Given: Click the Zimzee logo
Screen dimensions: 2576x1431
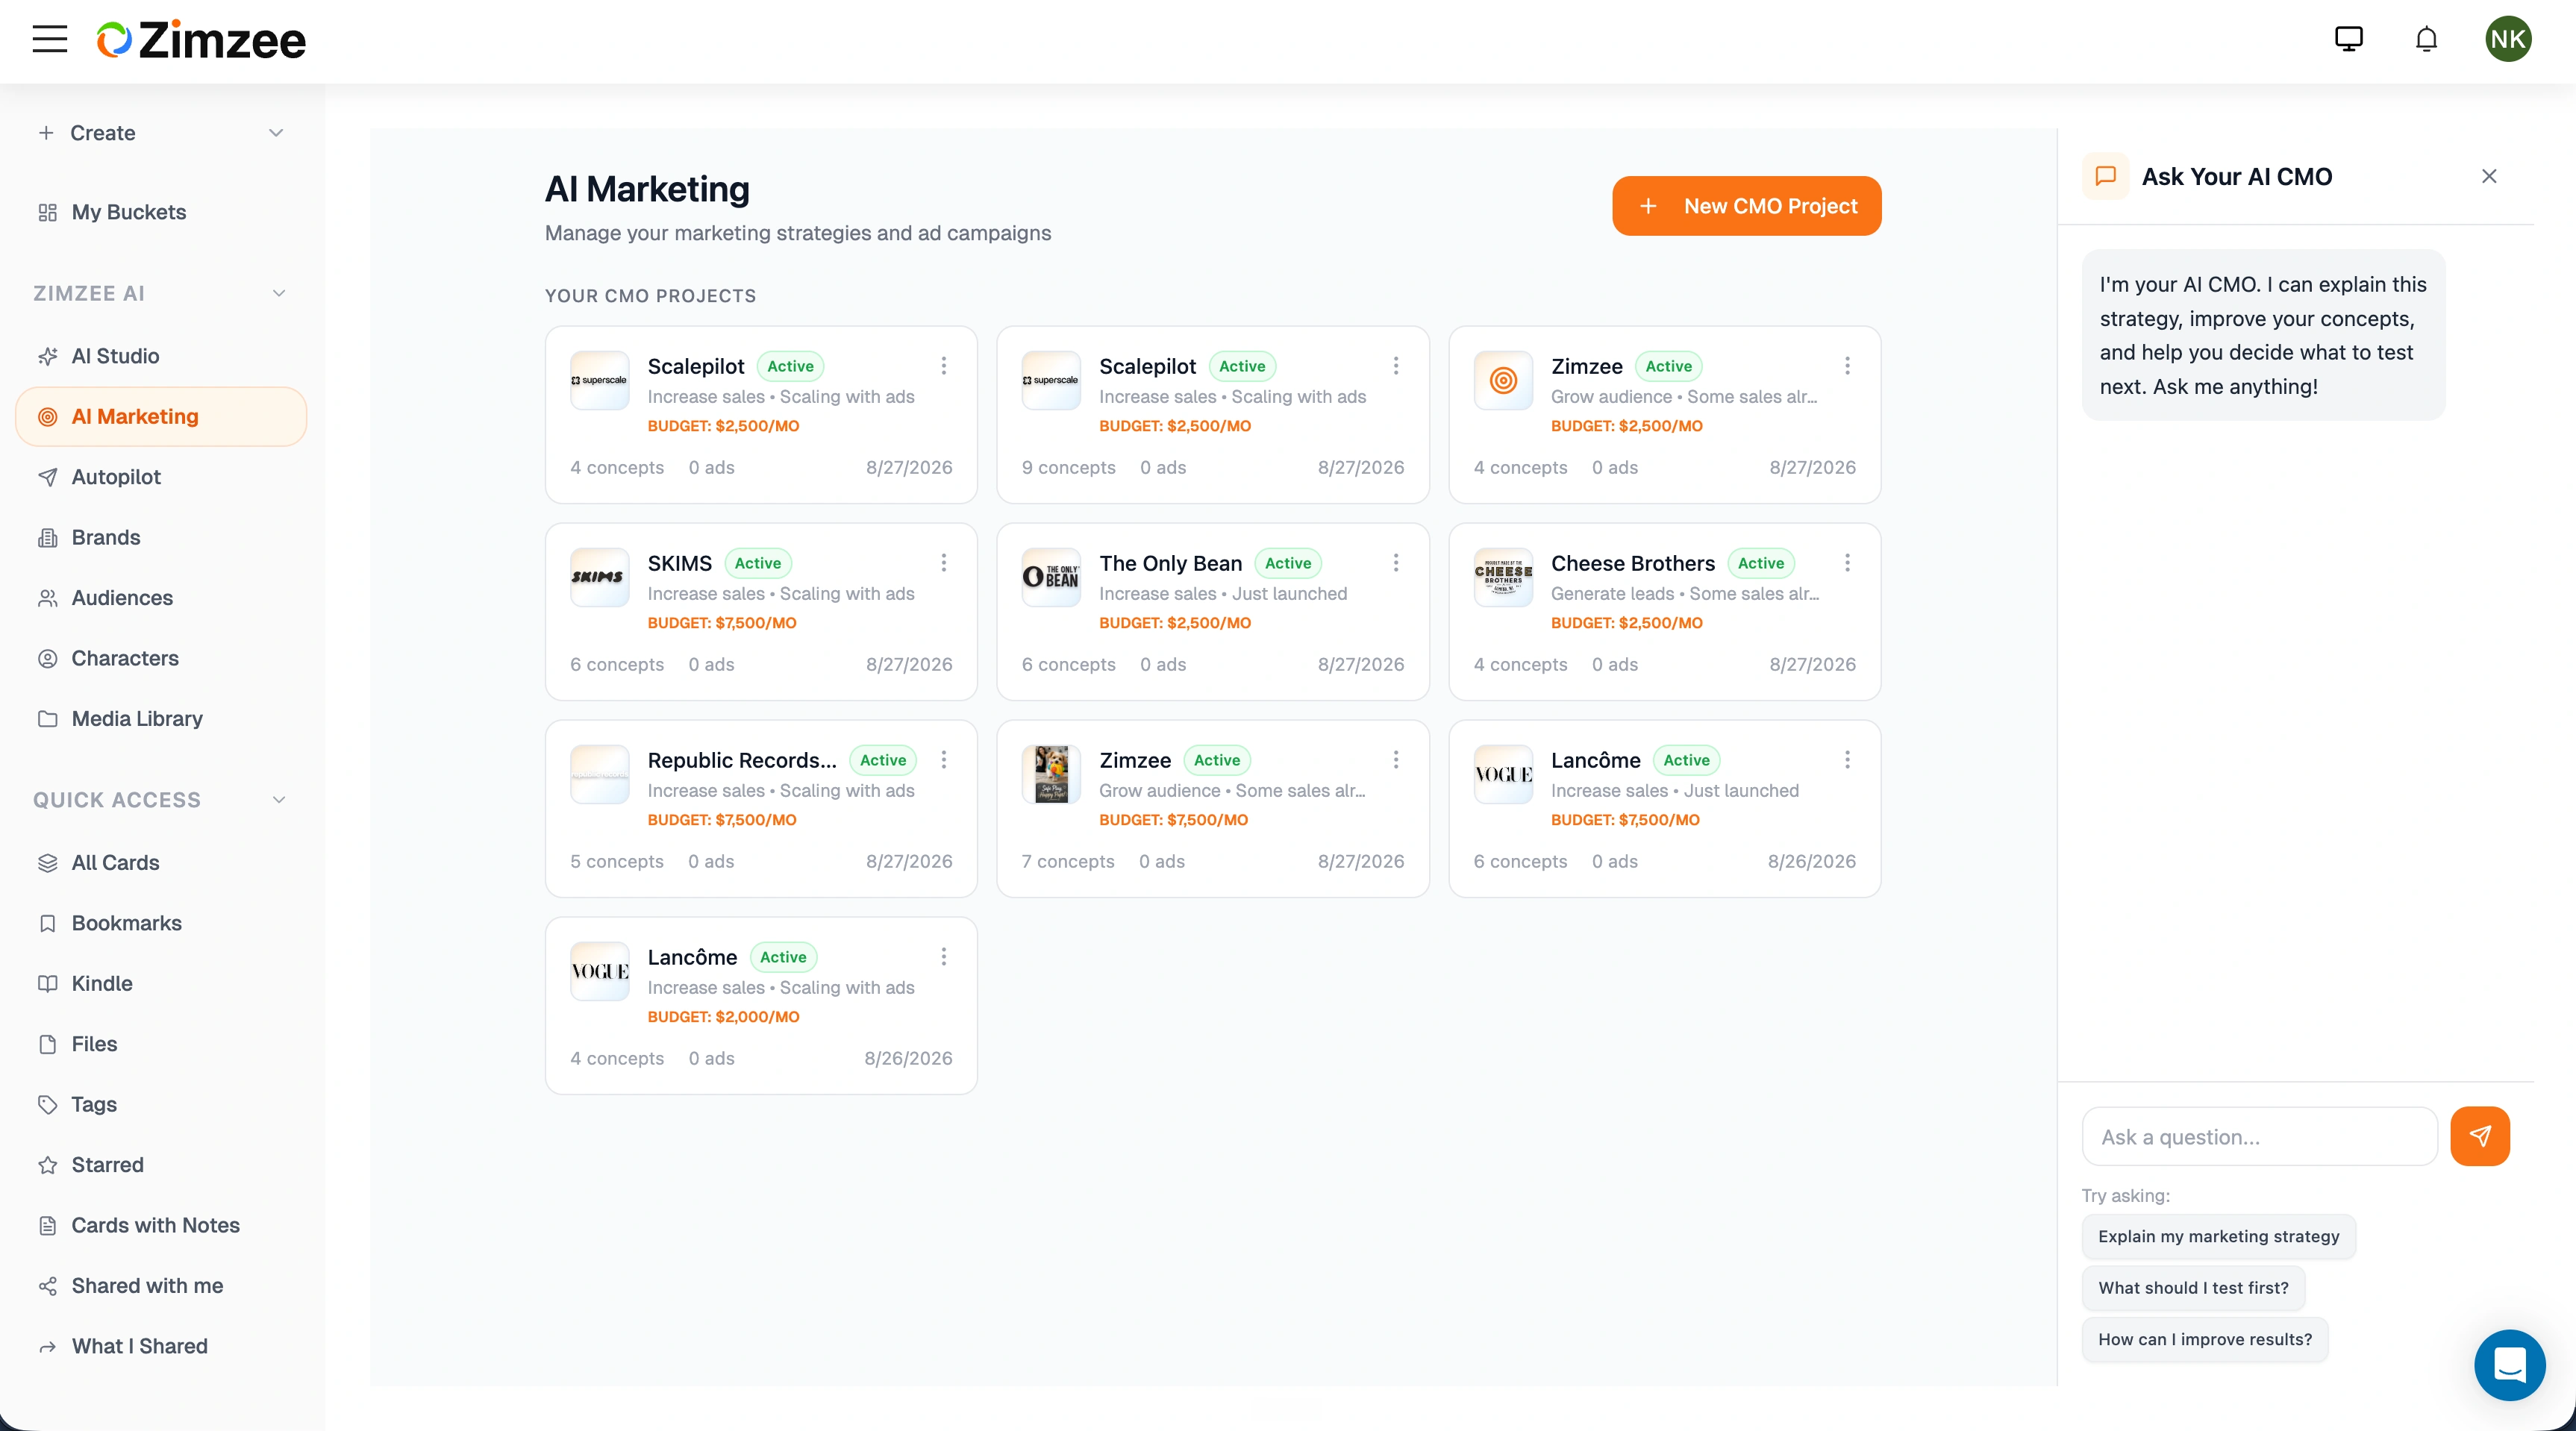Looking at the screenshot, I should coord(201,40).
